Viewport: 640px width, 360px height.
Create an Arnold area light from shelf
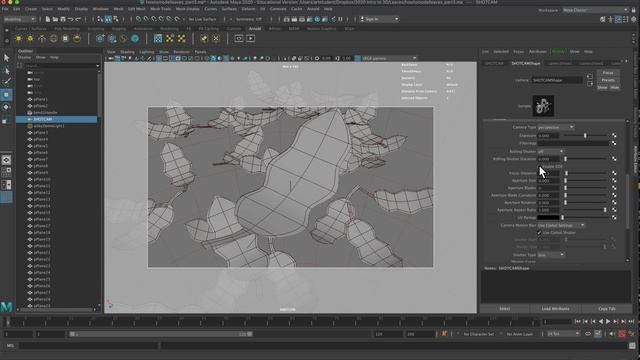click(18, 38)
